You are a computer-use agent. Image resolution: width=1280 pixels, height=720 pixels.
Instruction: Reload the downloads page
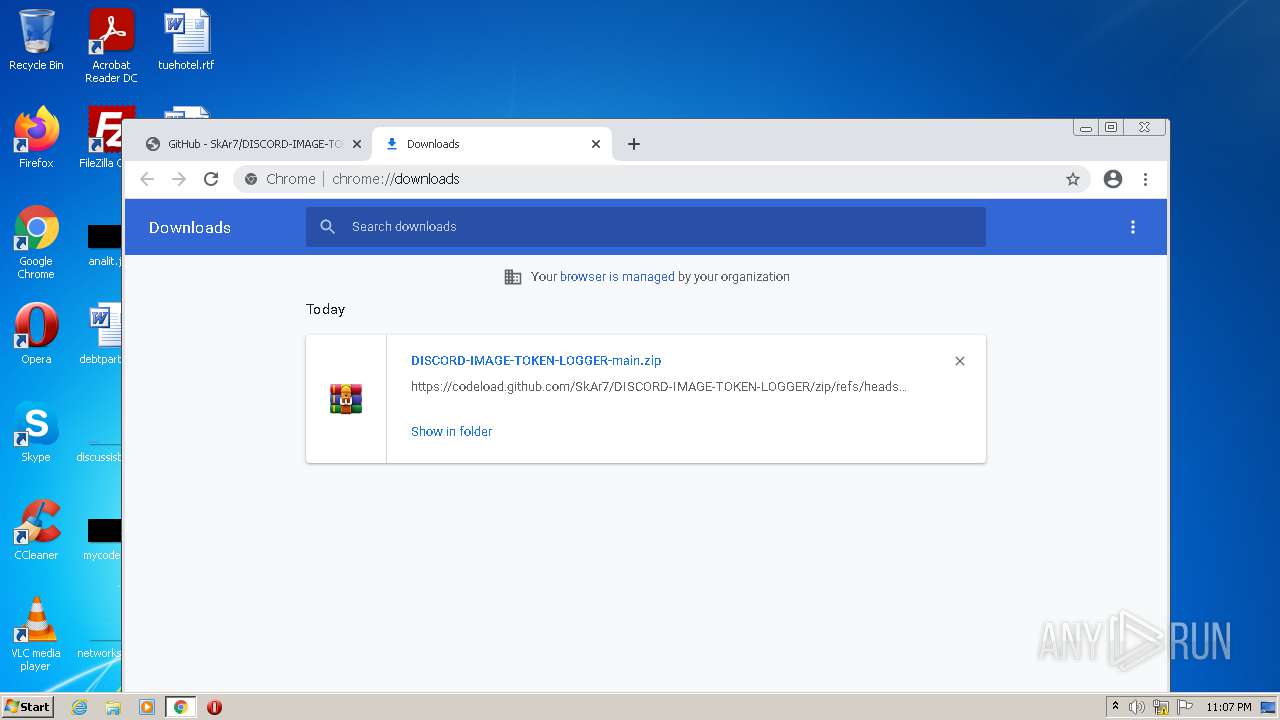211,179
